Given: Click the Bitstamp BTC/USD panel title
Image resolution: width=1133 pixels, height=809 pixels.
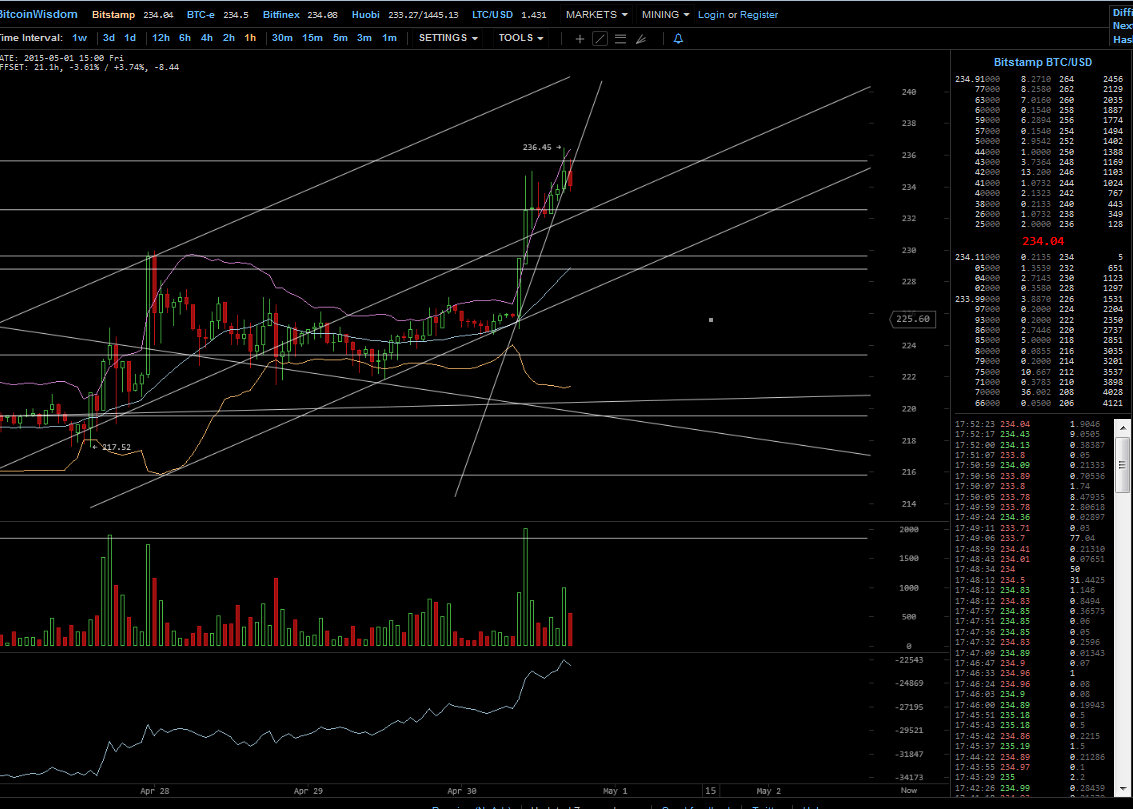Looking at the screenshot, I should coord(1042,62).
